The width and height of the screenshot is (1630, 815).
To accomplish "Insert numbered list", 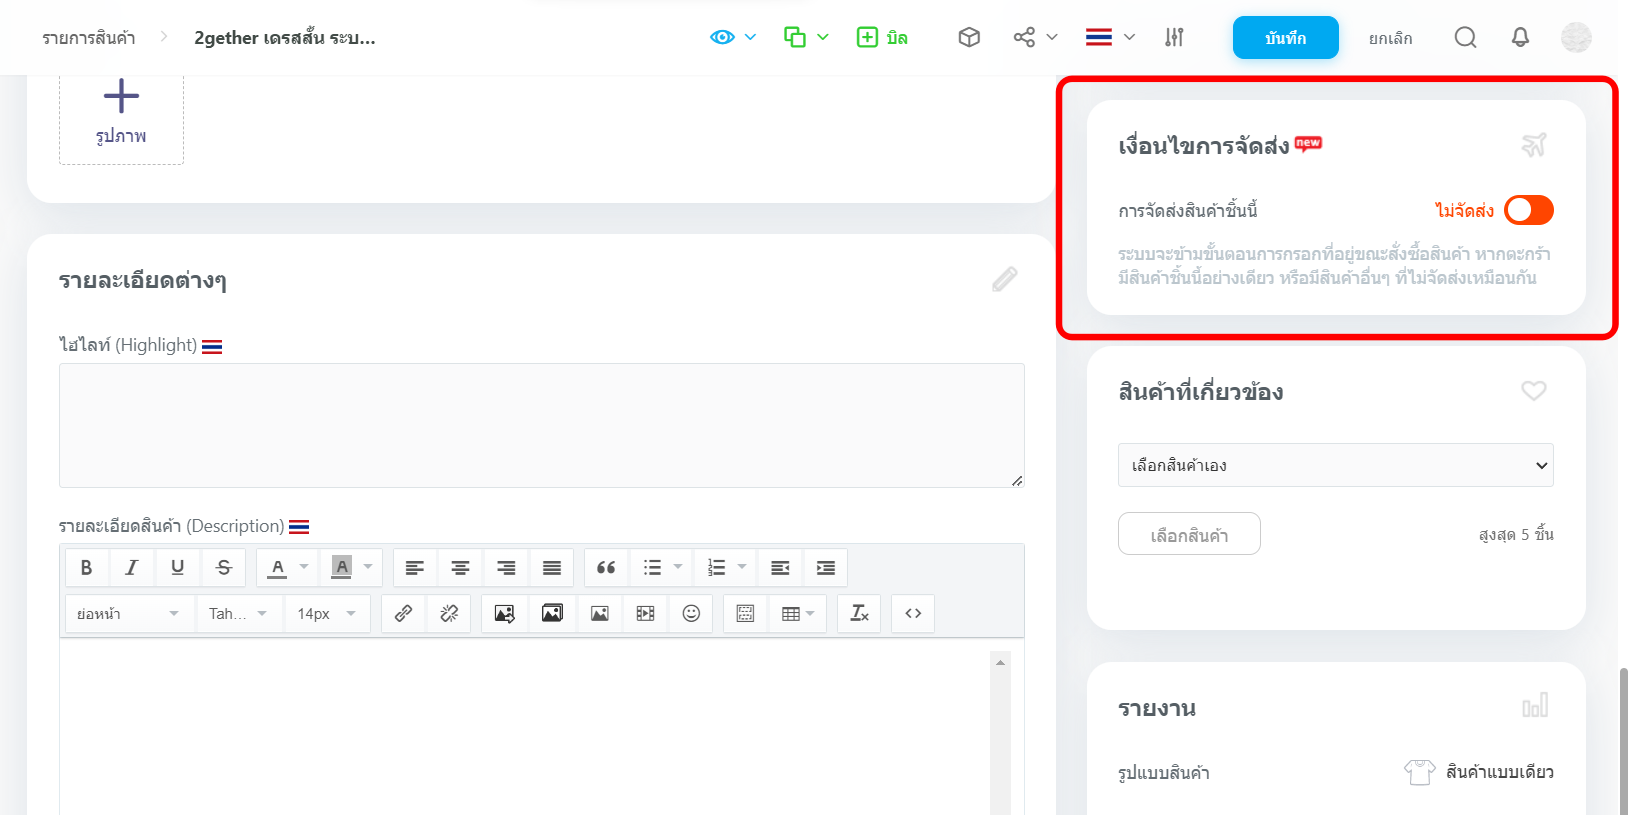I will (716, 567).
